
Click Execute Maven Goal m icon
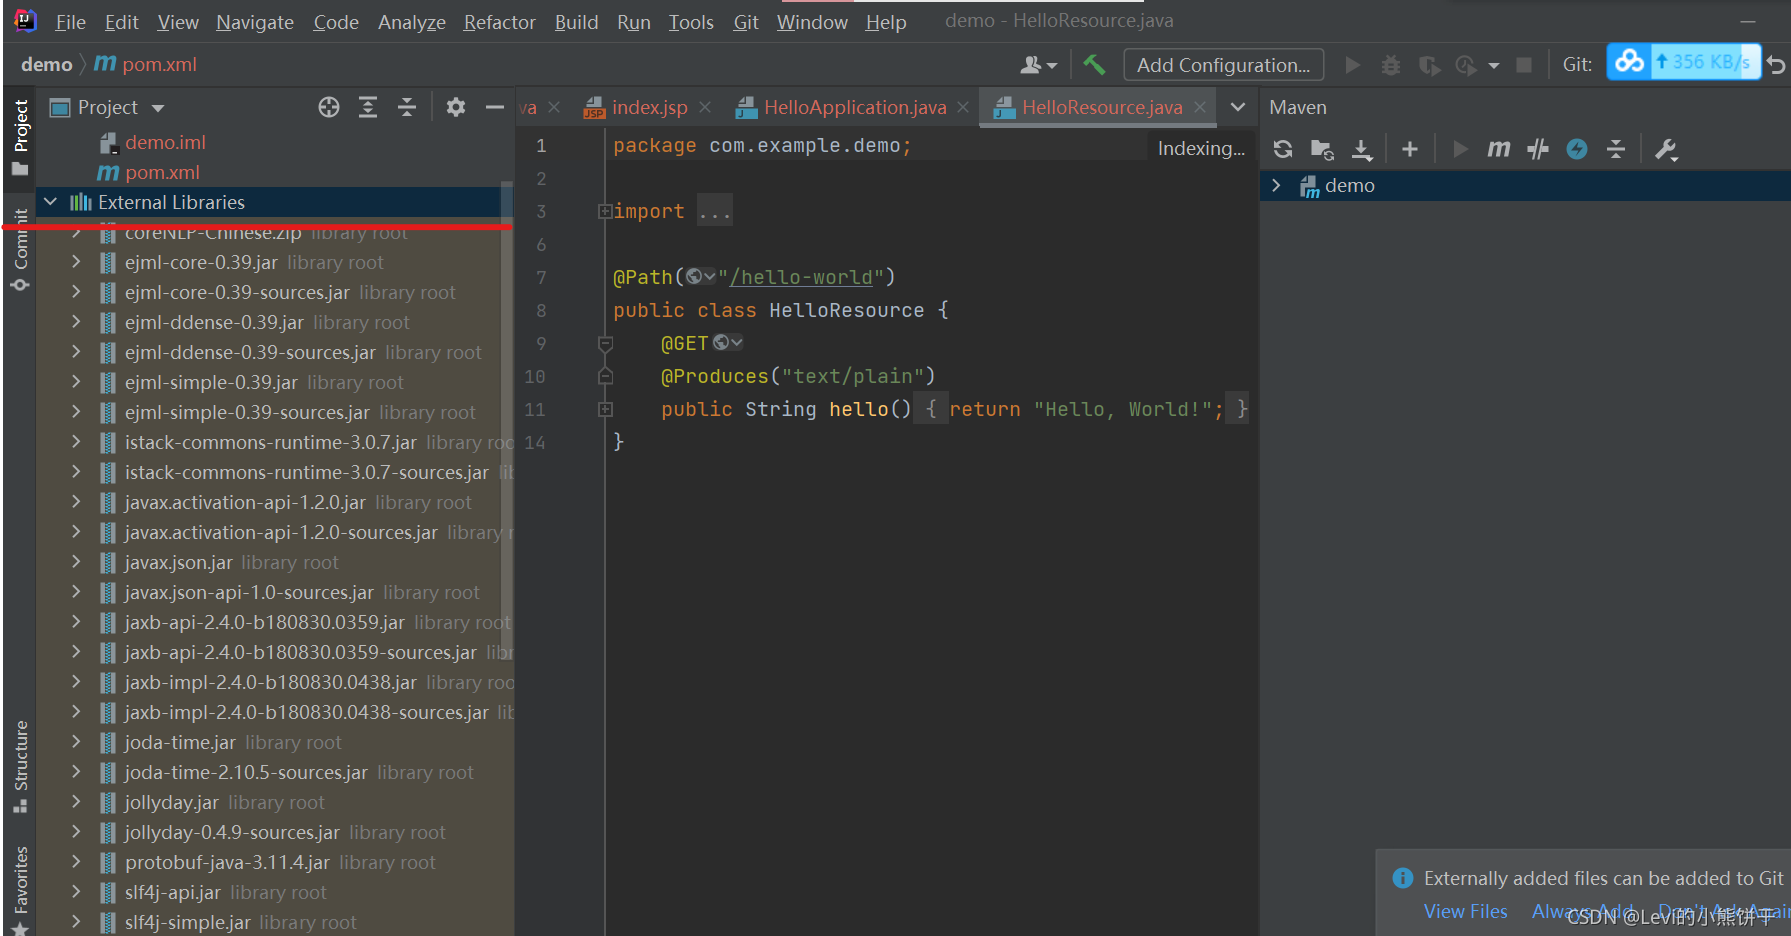(1498, 149)
